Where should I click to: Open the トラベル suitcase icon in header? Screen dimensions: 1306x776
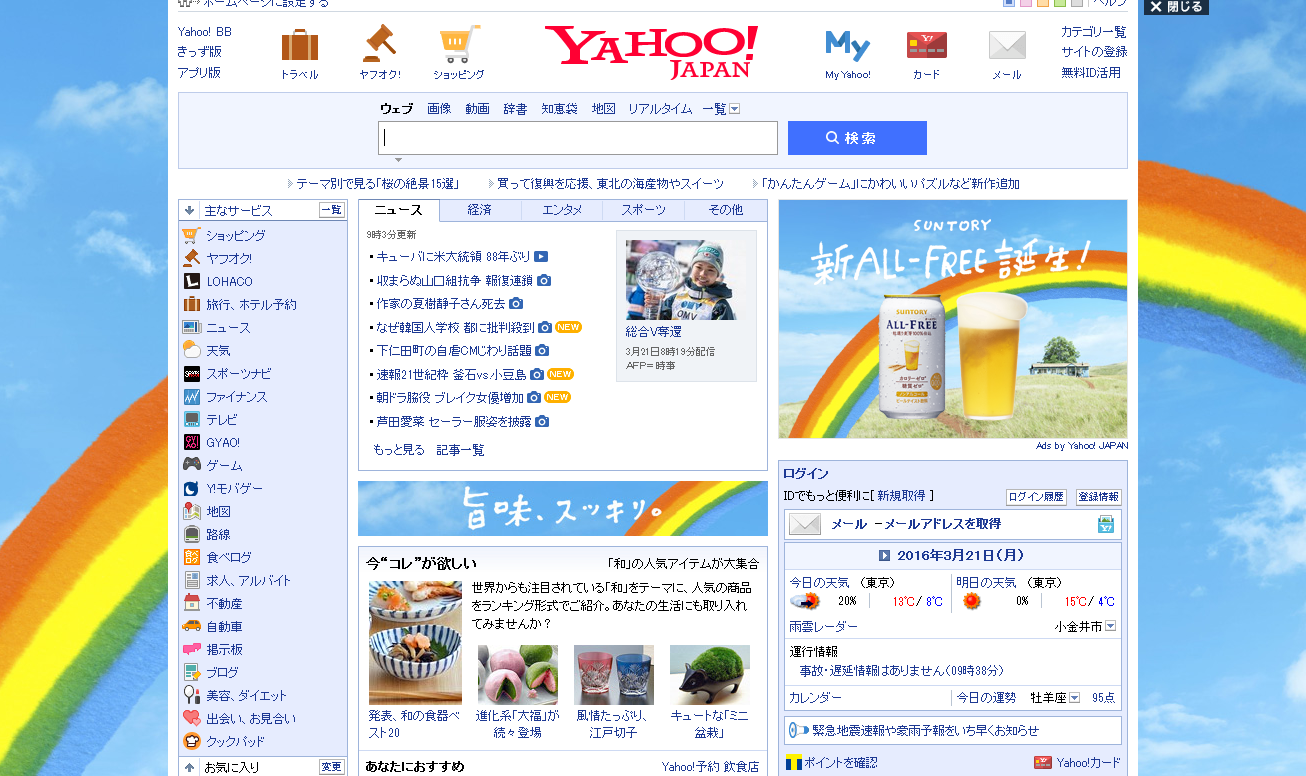pyautogui.click(x=299, y=45)
